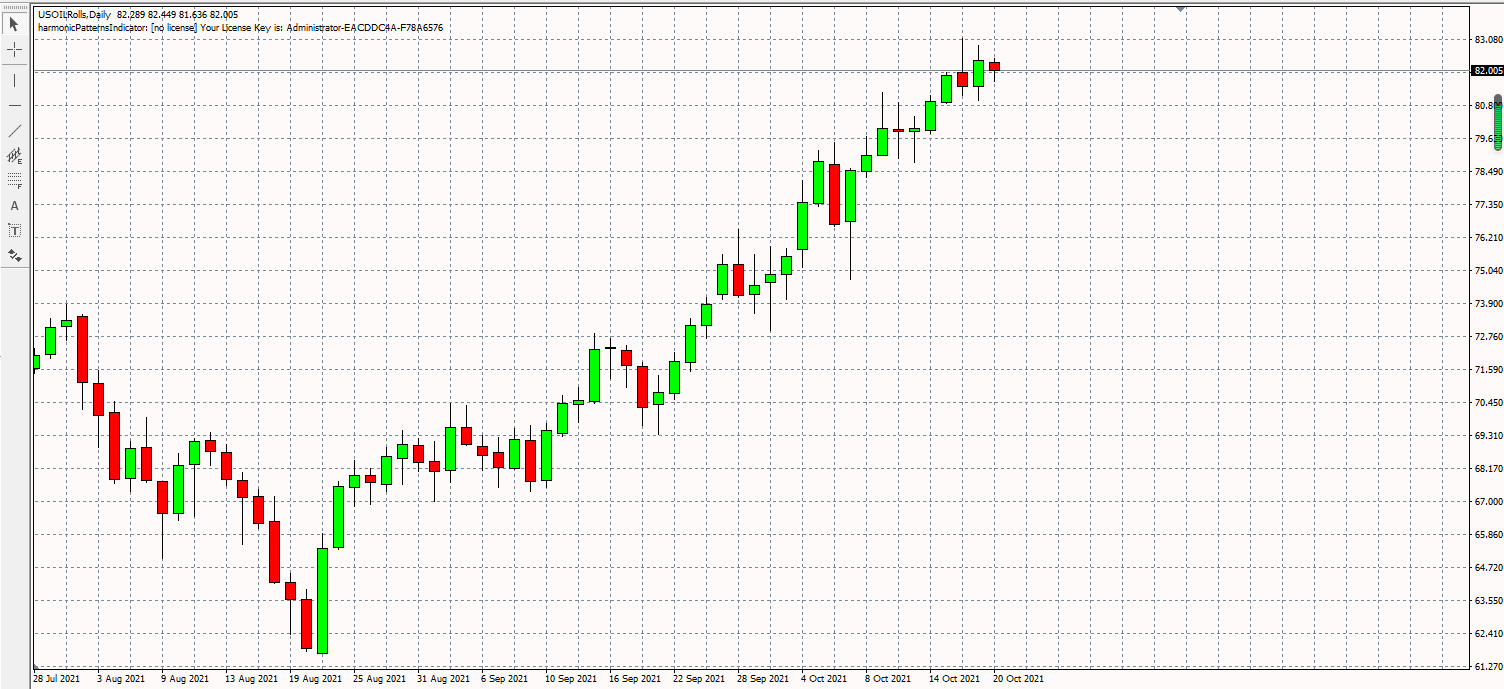Select the Fibonacci Retracement tool

pyautogui.click(x=14, y=180)
